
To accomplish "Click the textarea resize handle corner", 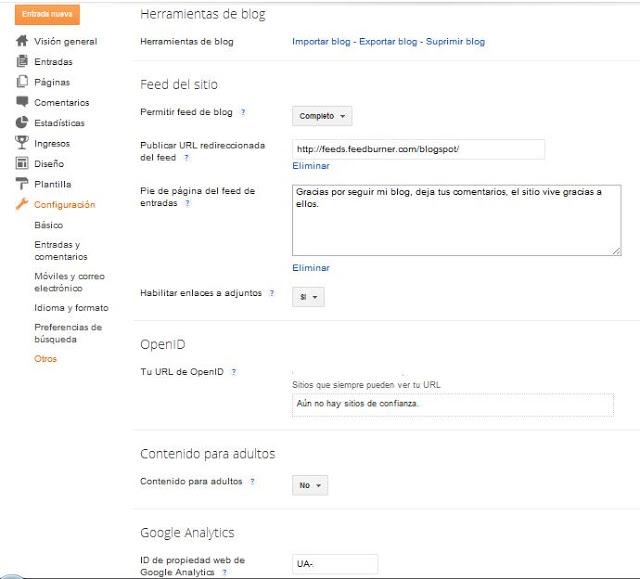I will (617, 251).
